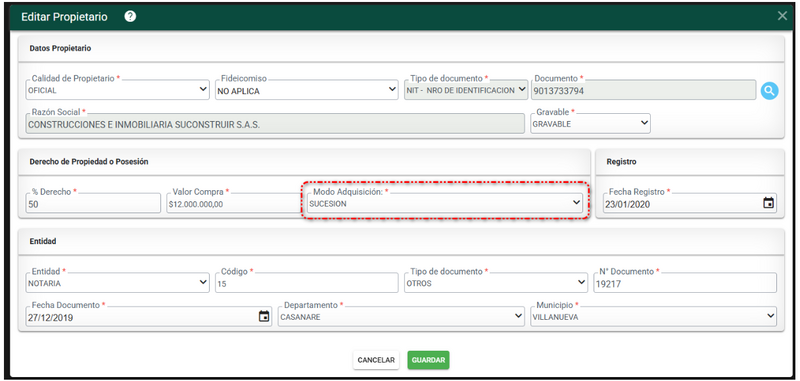The image size is (800, 381).
Task: Open the NIT Tipo de documento dropdown
Action: coord(466,90)
